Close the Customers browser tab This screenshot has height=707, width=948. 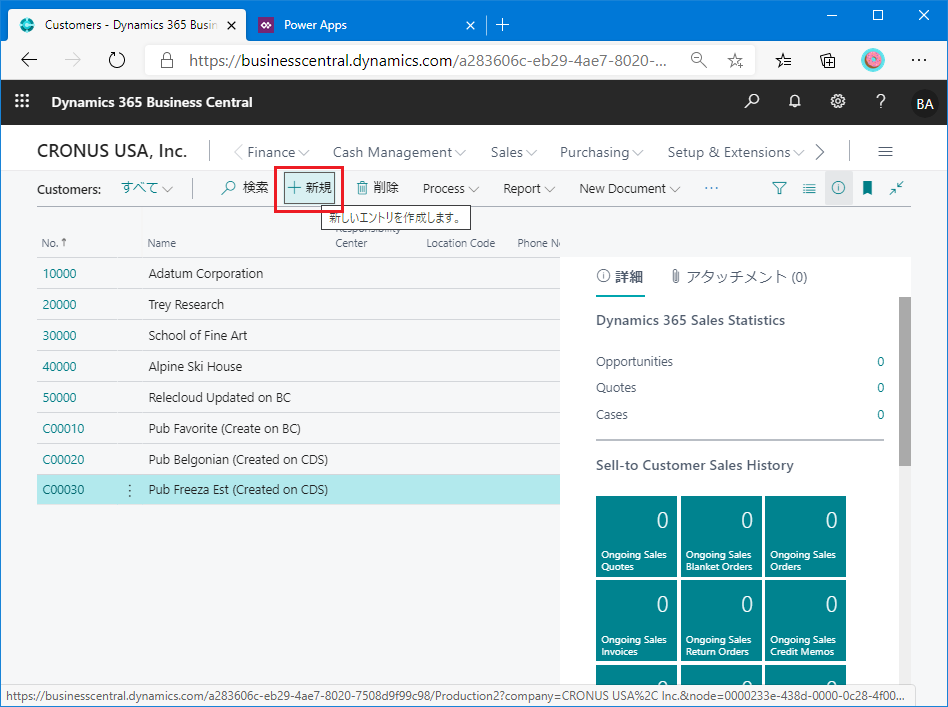pos(231,25)
